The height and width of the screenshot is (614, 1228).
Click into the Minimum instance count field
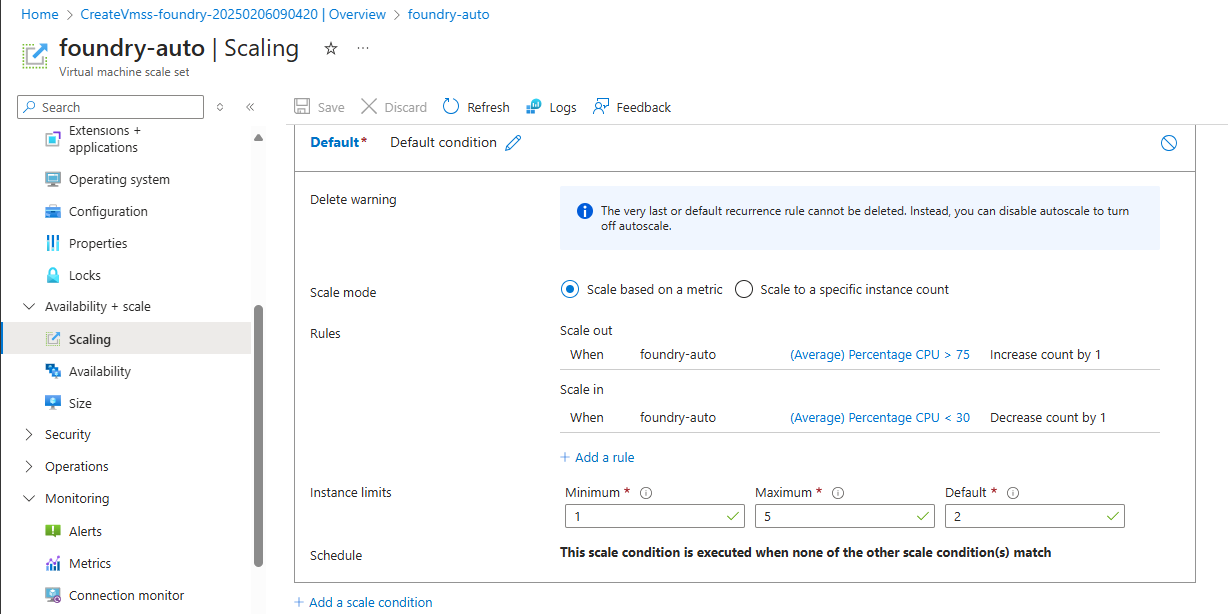655,516
